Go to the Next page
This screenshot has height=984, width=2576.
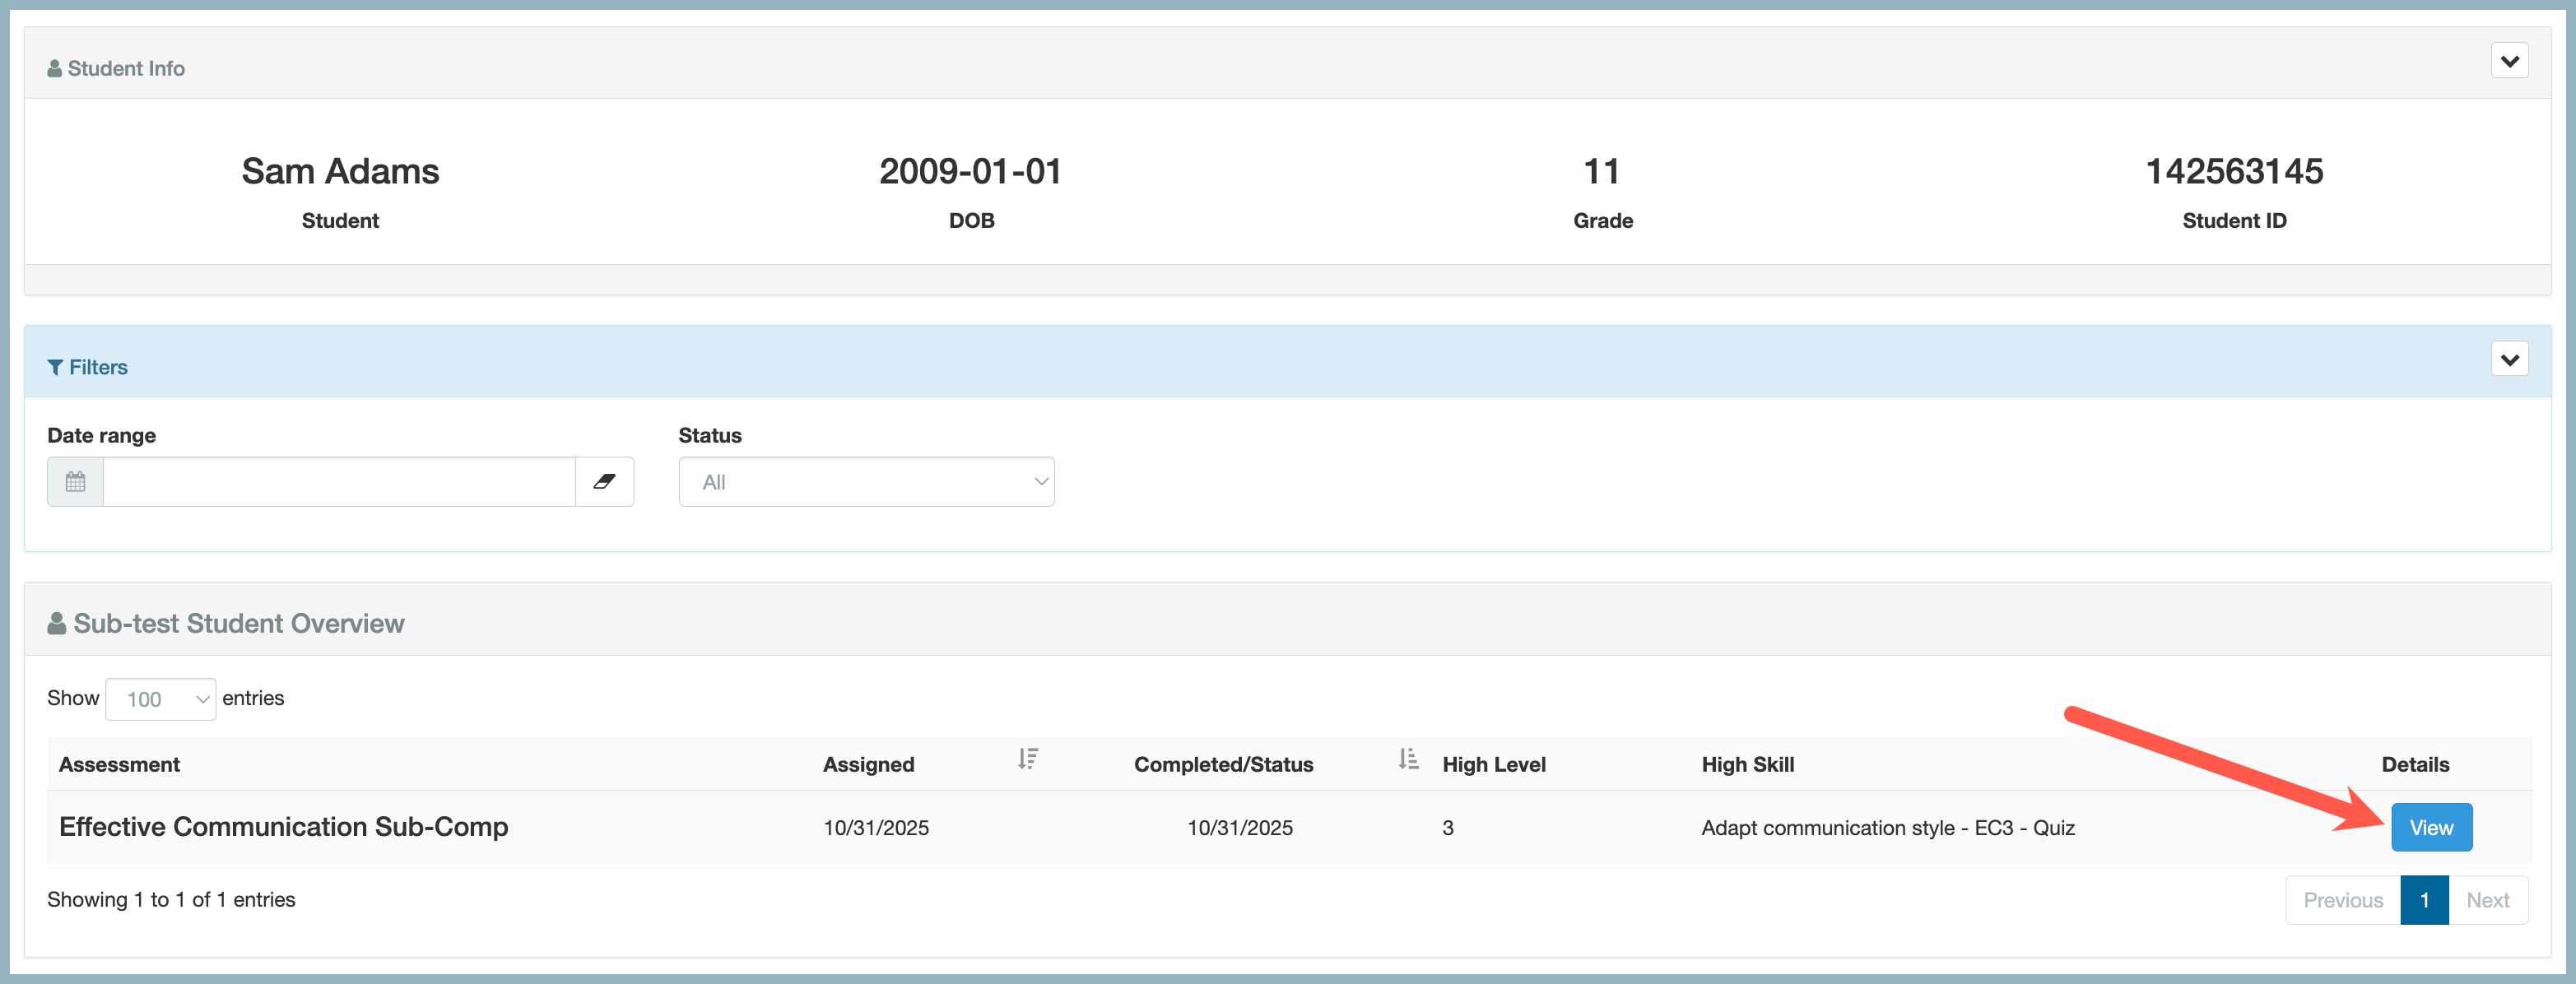pyautogui.click(x=2487, y=900)
